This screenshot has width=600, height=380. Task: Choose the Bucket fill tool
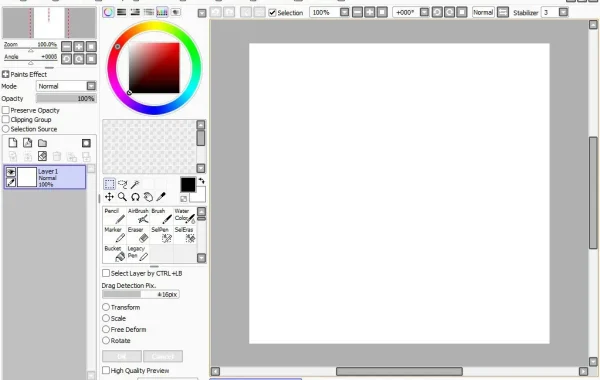[x=114, y=253]
